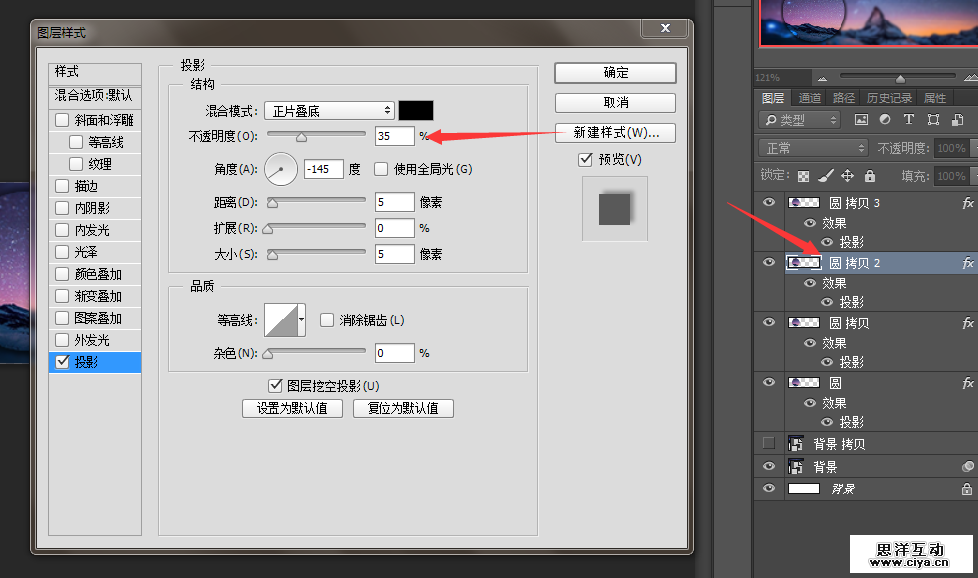978x578 pixels.
Task: Click the type layer filter icon
Action: coord(909,120)
